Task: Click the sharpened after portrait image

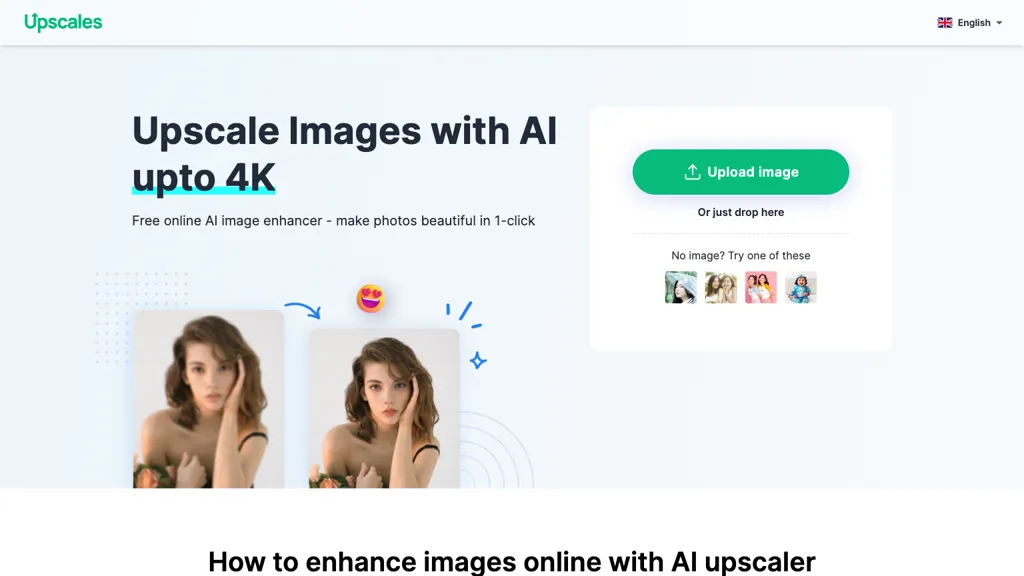Action: coord(384,408)
